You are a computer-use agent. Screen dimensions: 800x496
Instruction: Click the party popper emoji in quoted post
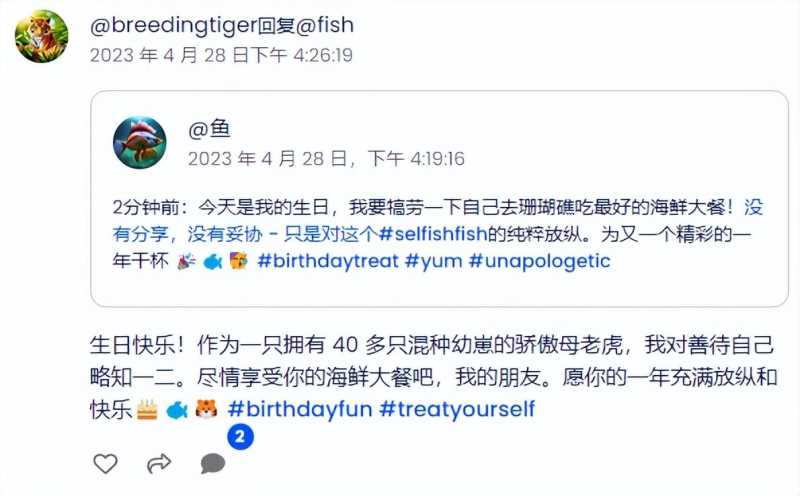(186, 262)
